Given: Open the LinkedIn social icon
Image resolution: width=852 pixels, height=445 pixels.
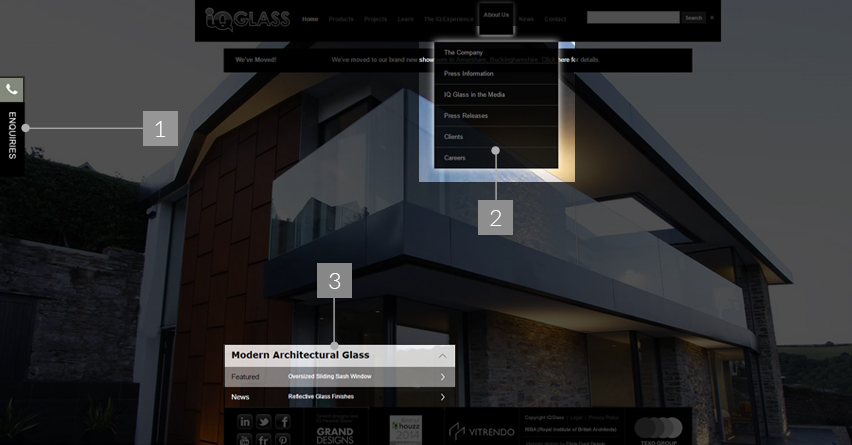Looking at the screenshot, I should [245, 422].
